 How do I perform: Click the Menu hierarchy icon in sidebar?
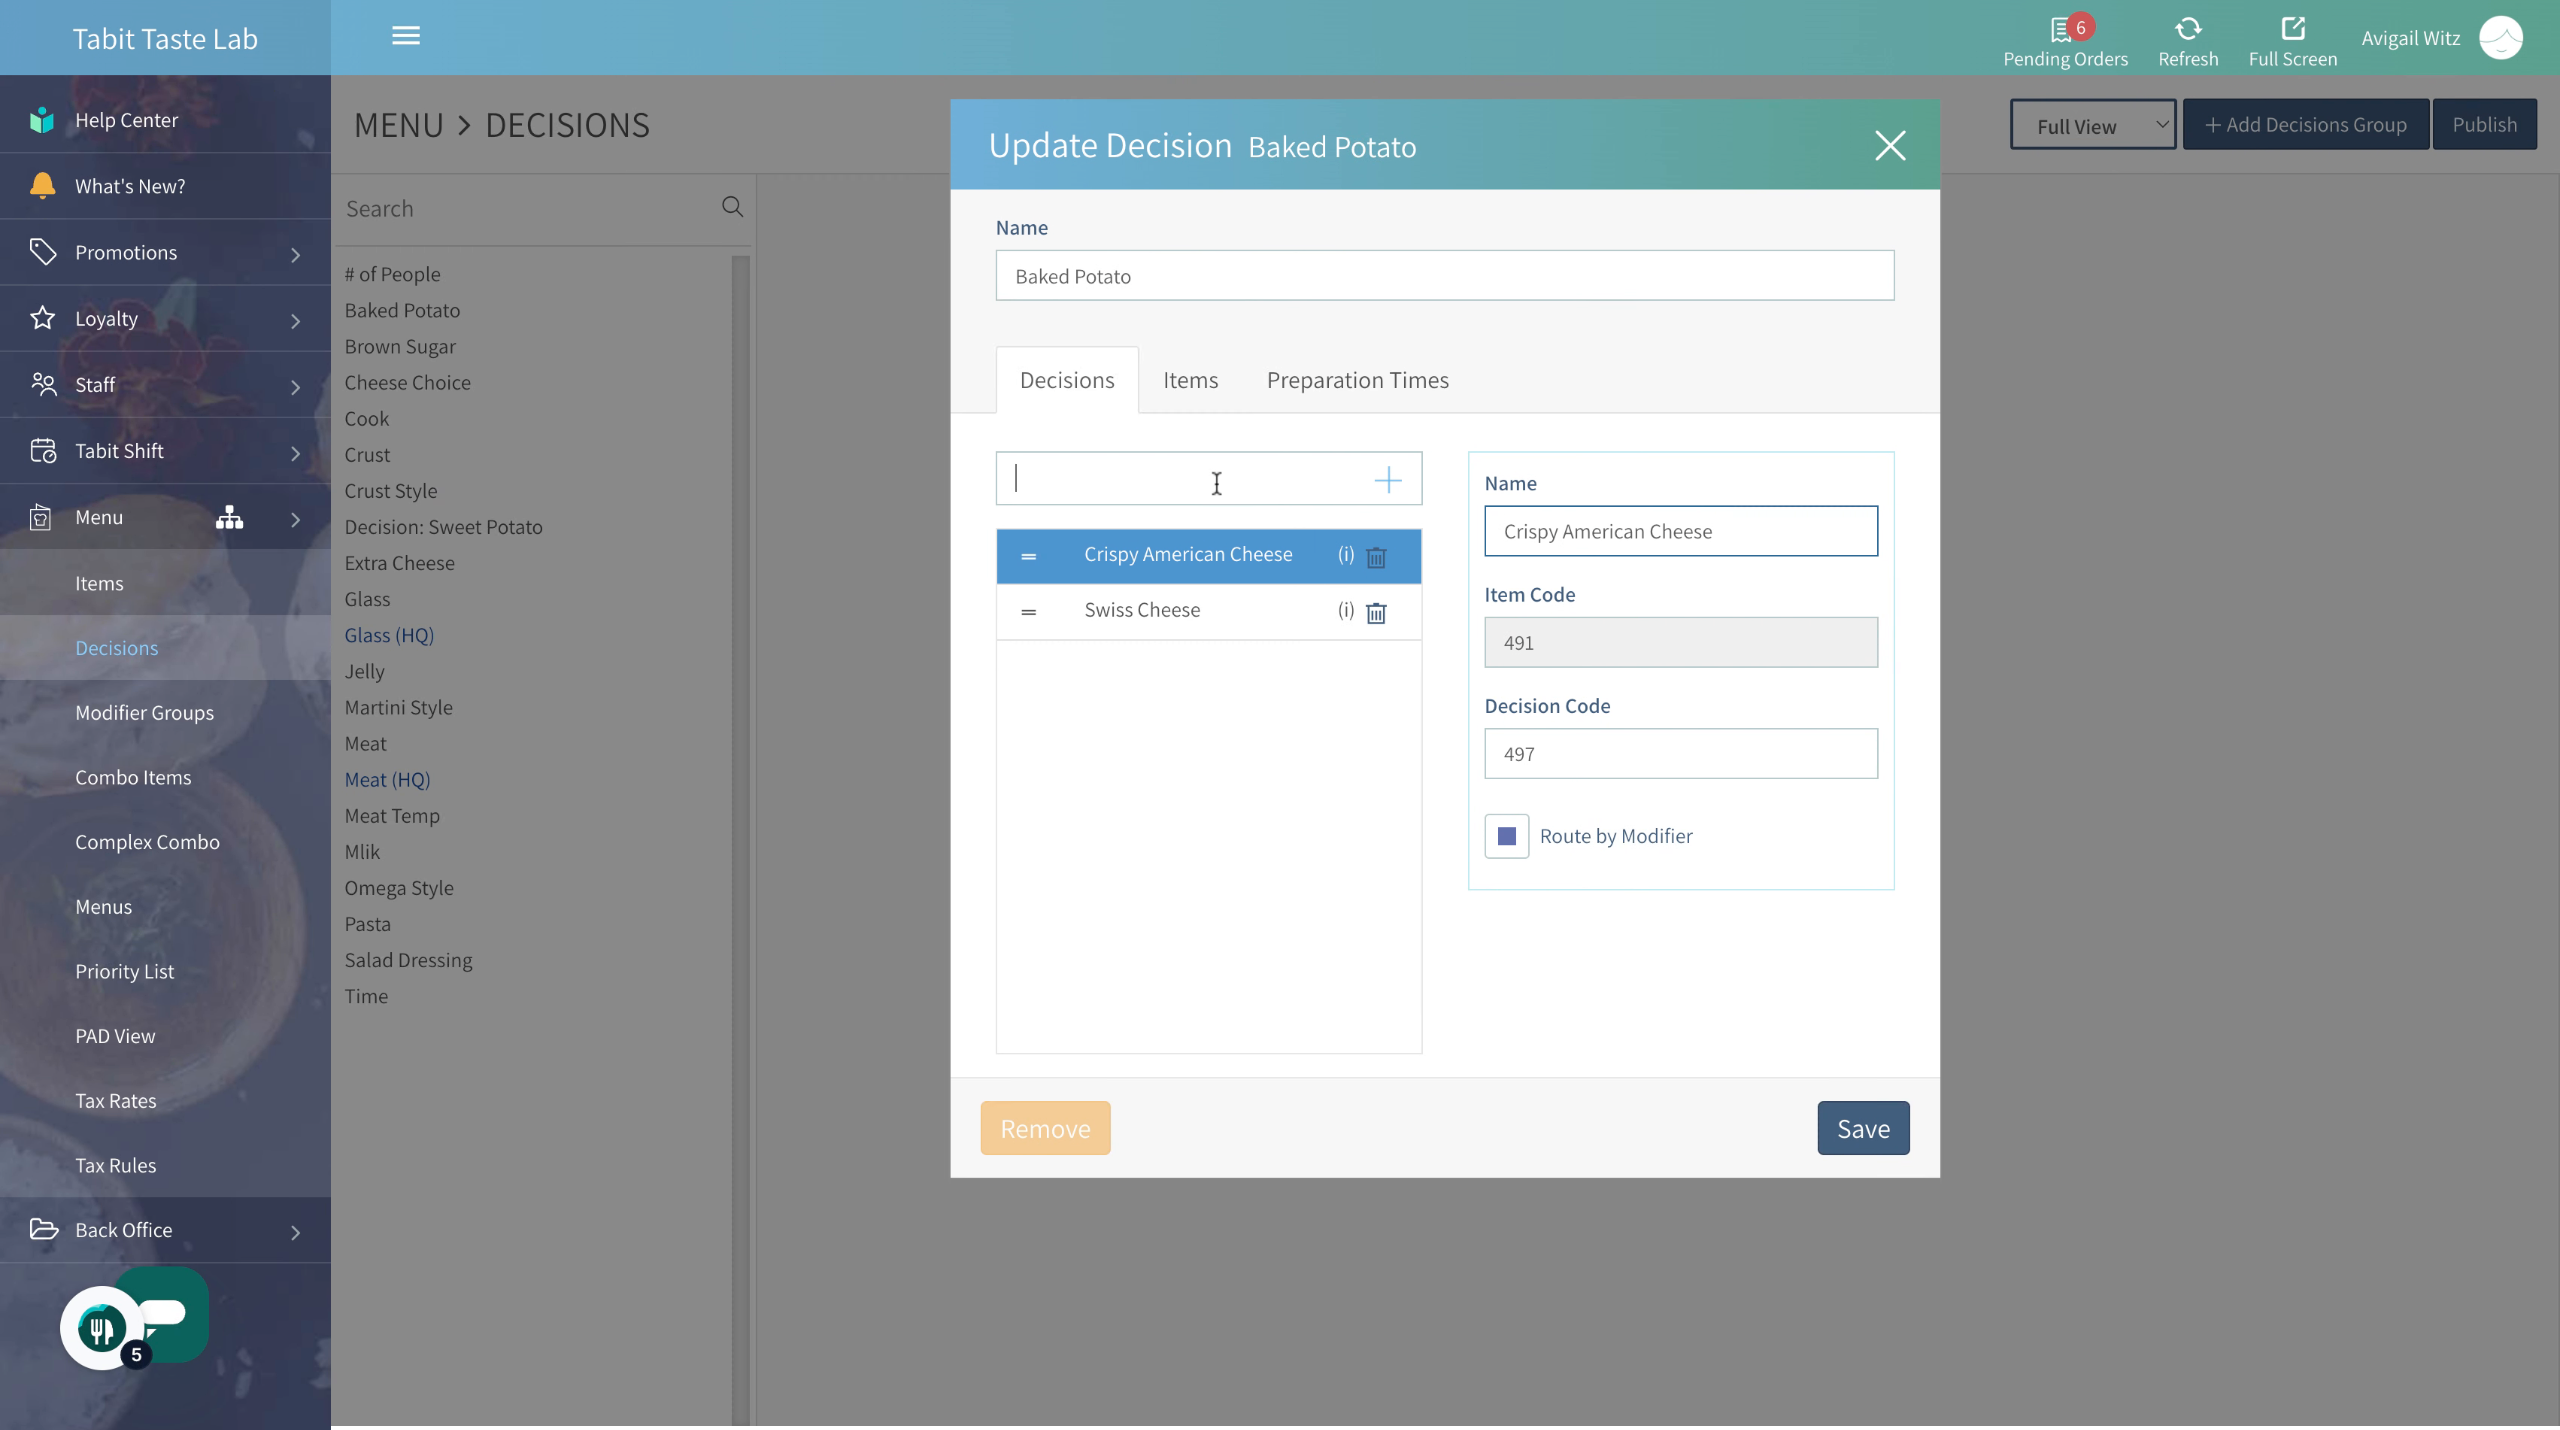[229, 517]
